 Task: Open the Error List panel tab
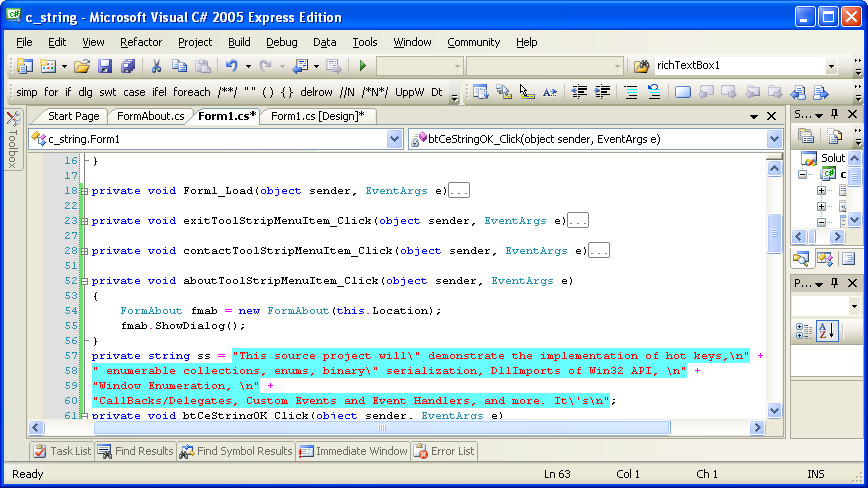point(444,451)
